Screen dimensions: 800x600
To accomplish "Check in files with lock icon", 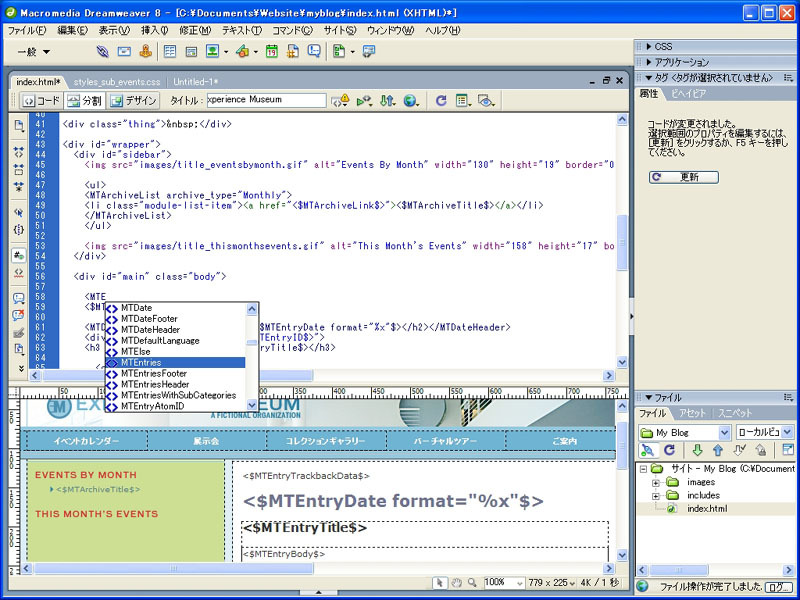I will point(760,450).
